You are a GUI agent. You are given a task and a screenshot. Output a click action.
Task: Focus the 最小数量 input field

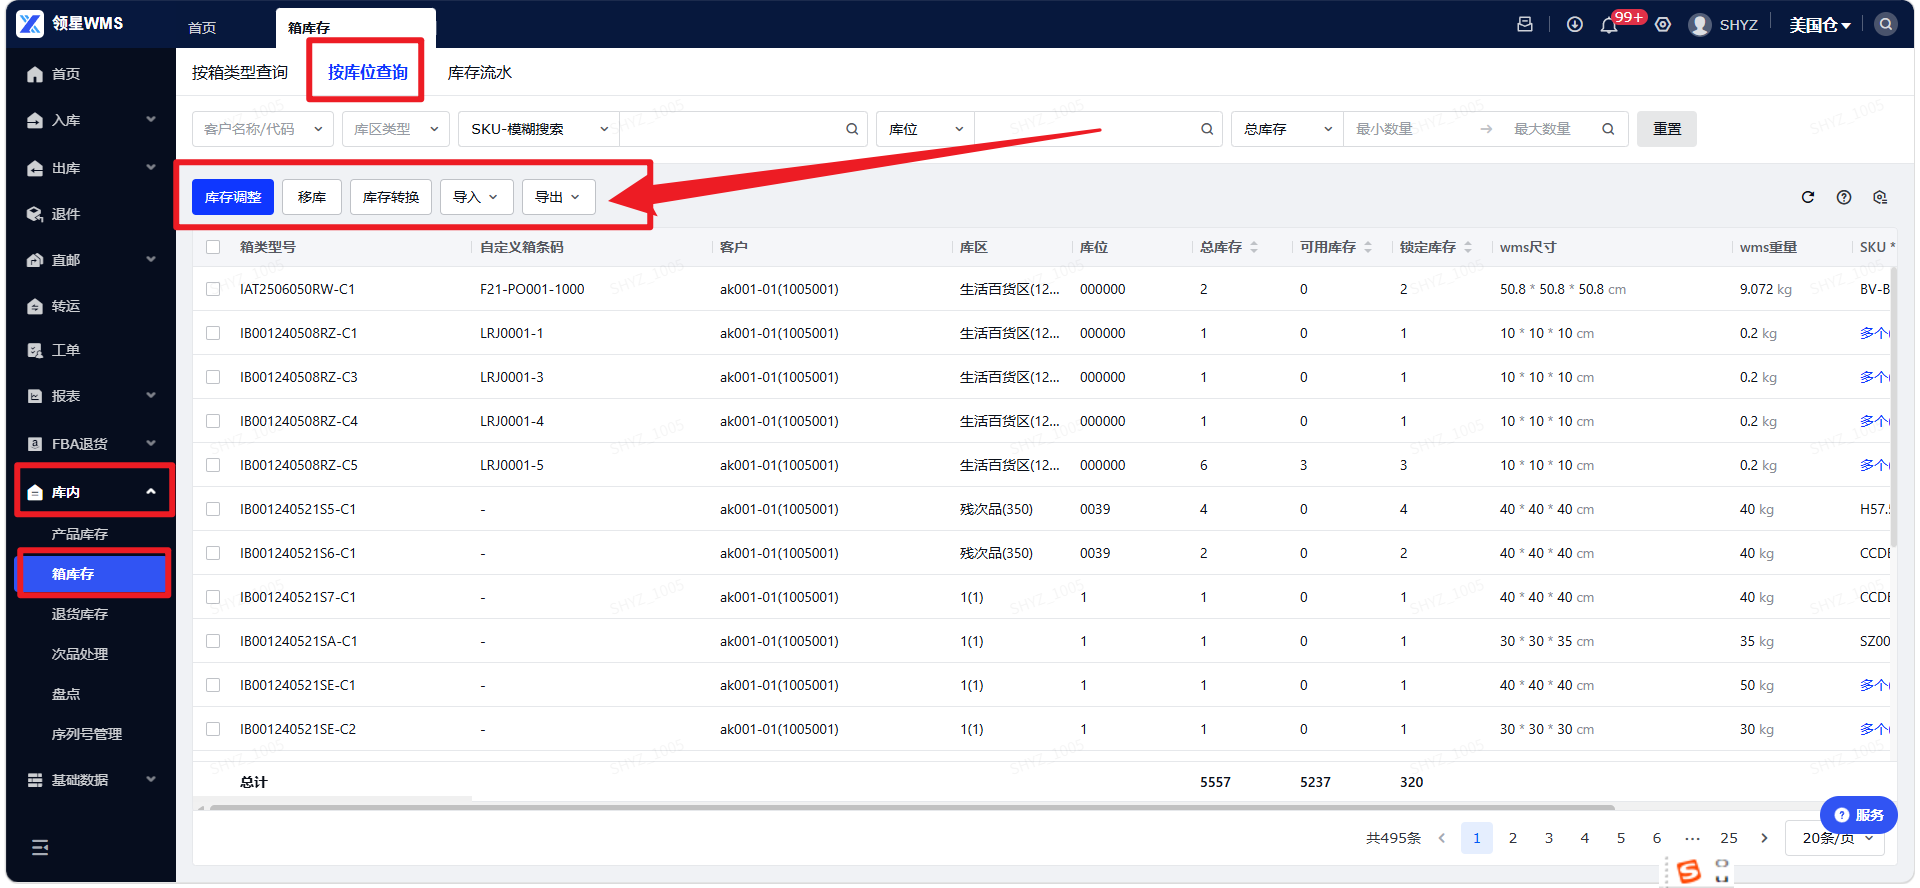1410,129
